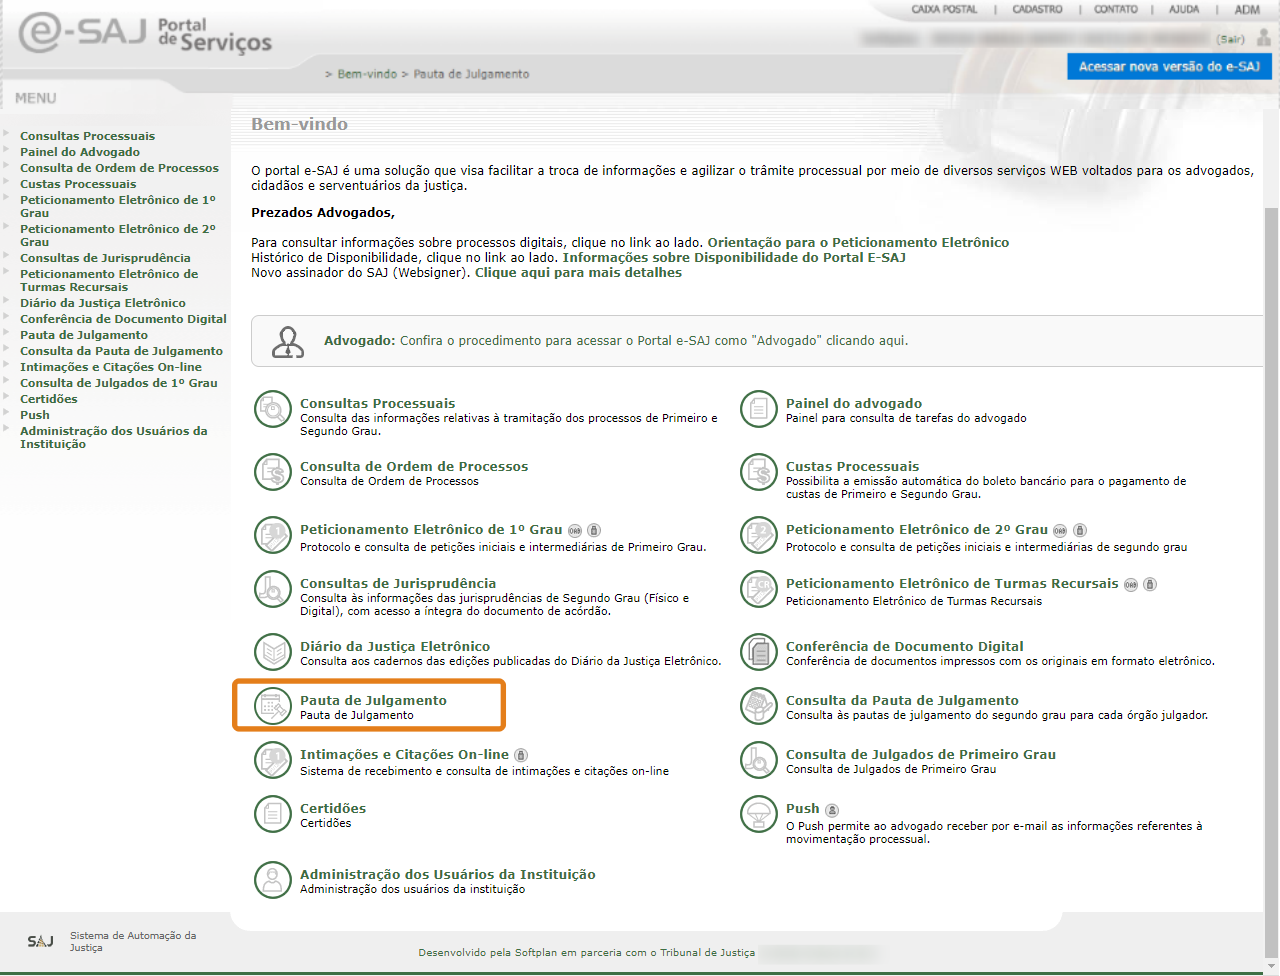Viewport: 1280px width, 976px height.
Task: Click the Sair logout link
Action: point(1231,40)
